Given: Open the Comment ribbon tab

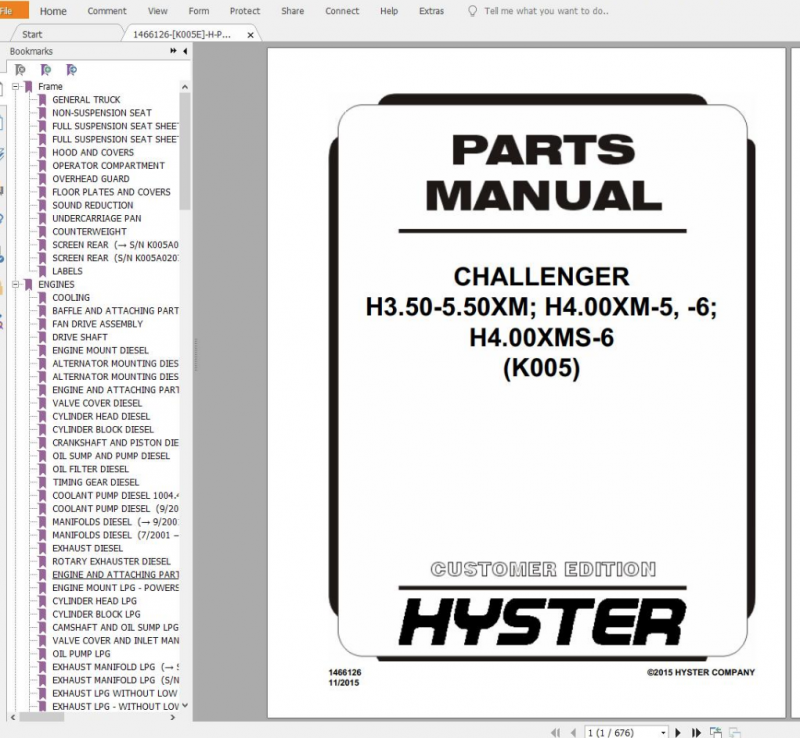Looking at the screenshot, I should [x=107, y=11].
